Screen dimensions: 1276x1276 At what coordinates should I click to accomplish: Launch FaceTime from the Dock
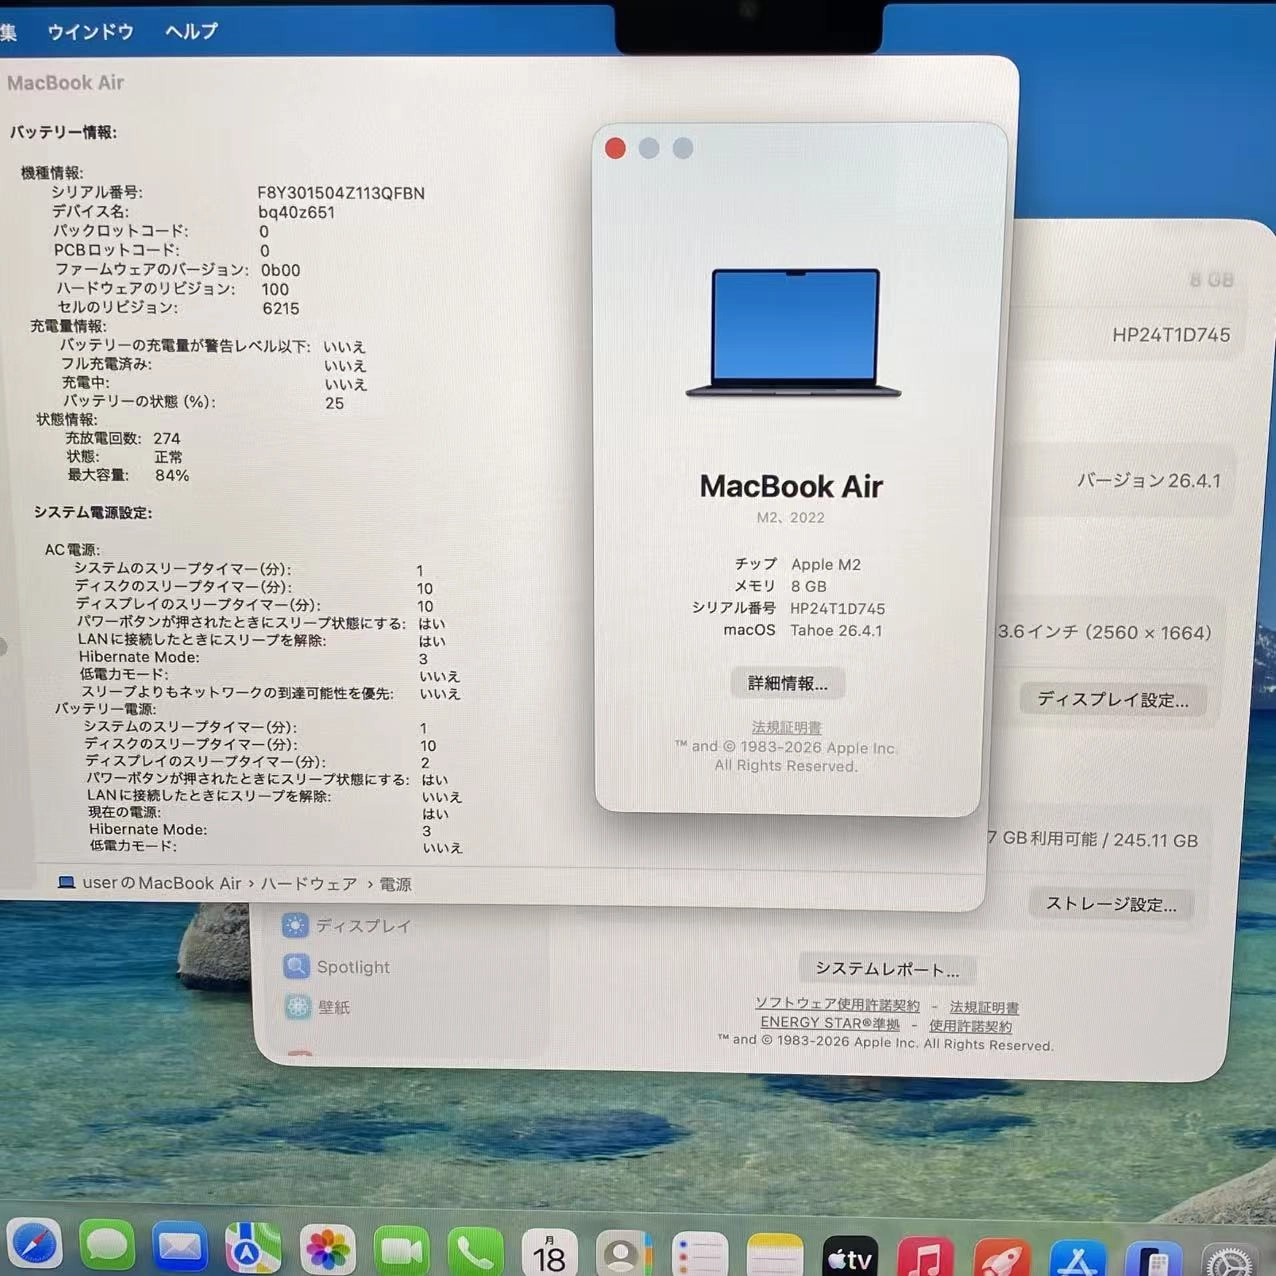click(x=401, y=1251)
